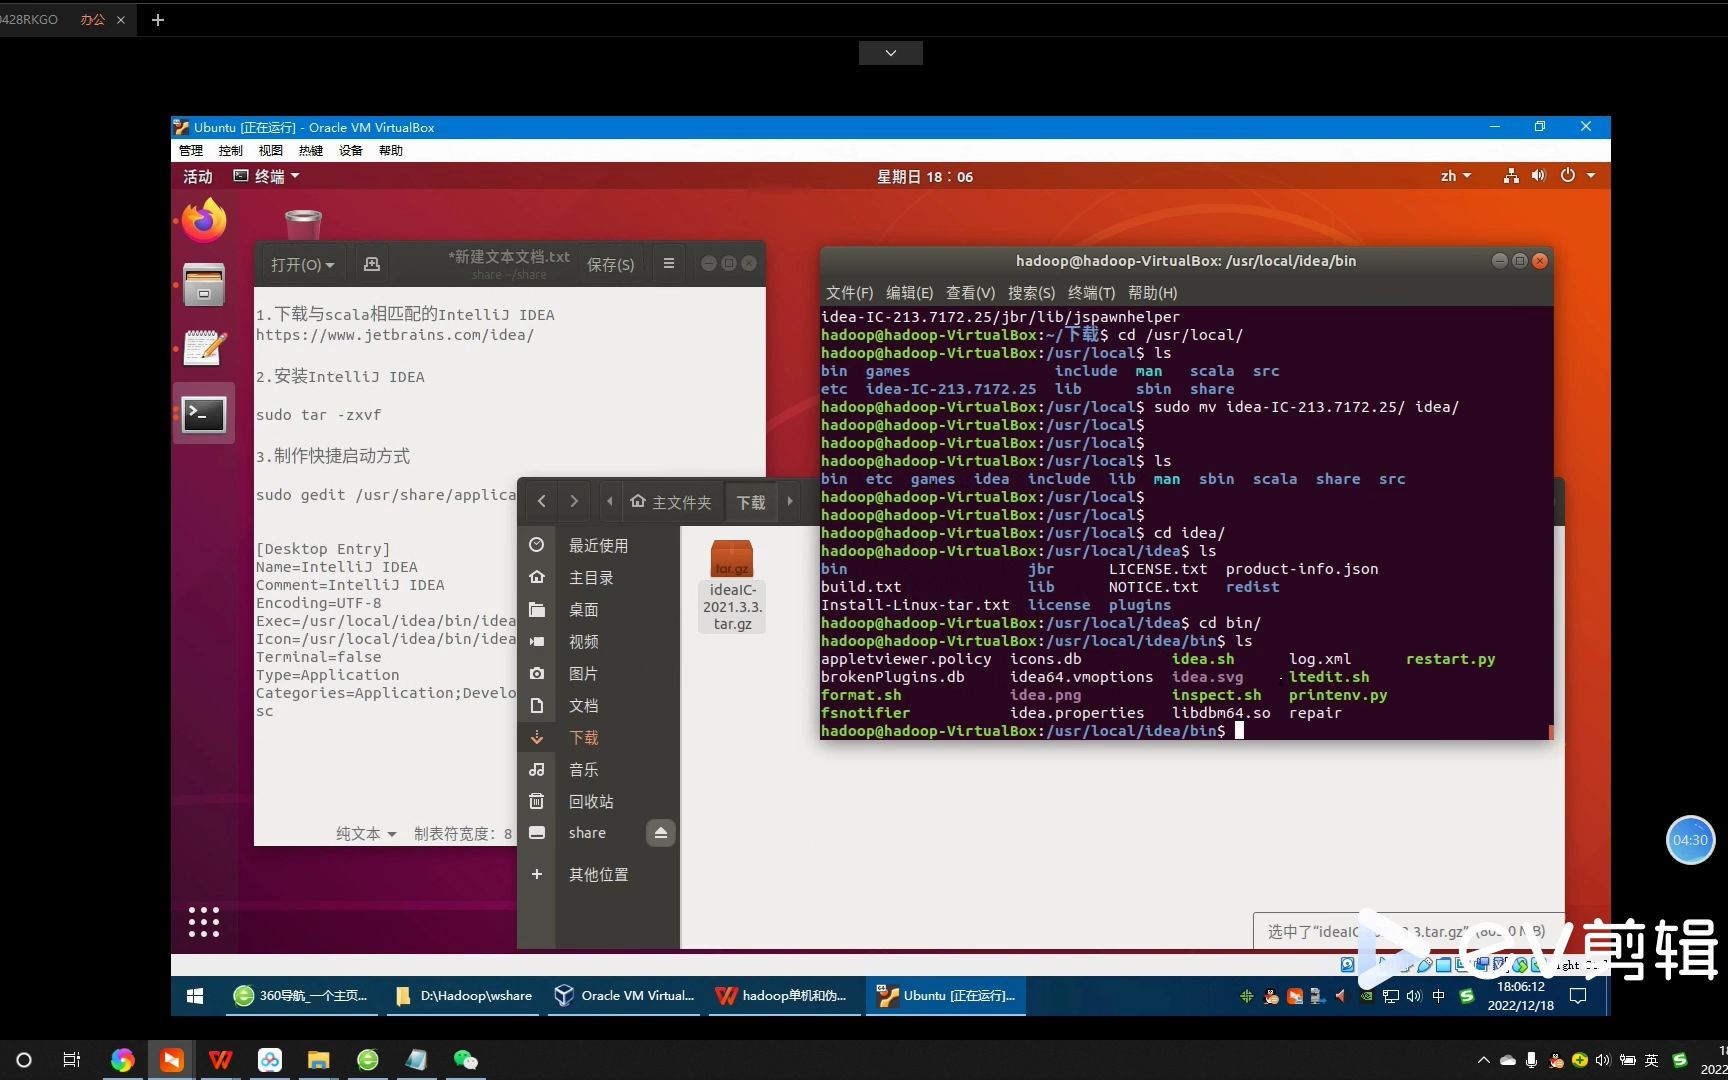
Task: Open Firefox from the Ubuntu dock
Action: [x=204, y=220]
